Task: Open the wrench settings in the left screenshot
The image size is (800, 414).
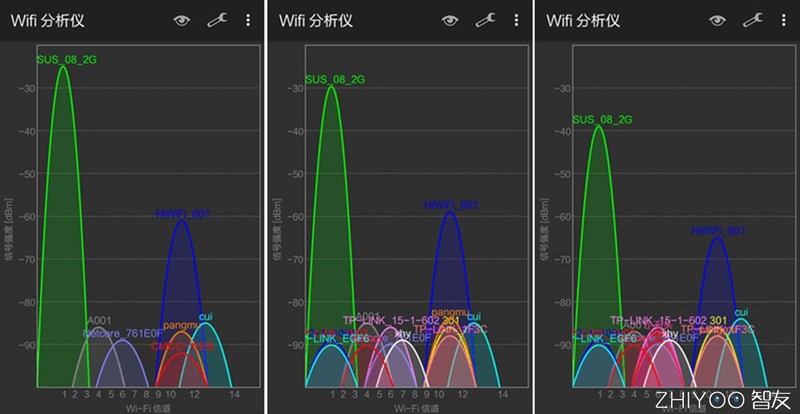Action: click(217, 20)
